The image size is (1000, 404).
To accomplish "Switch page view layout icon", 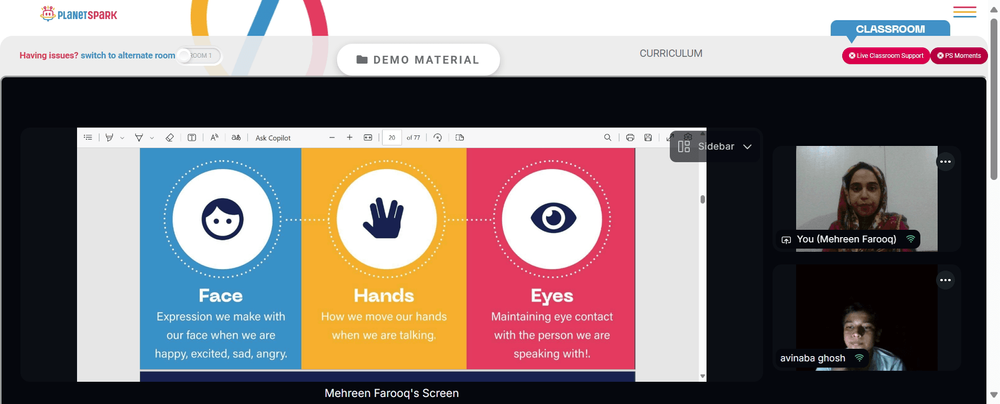I will (x=460, y=137).
